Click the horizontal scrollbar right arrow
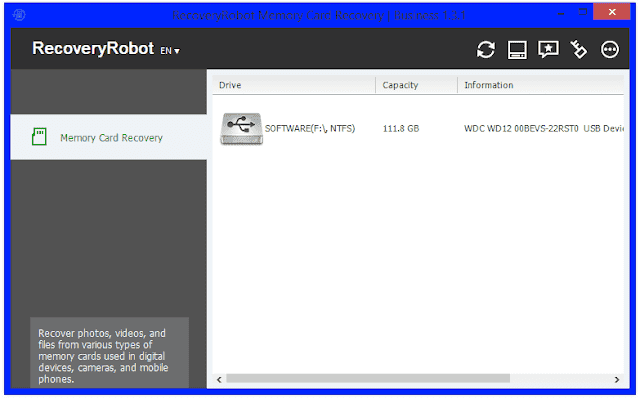 pos(617,379)
